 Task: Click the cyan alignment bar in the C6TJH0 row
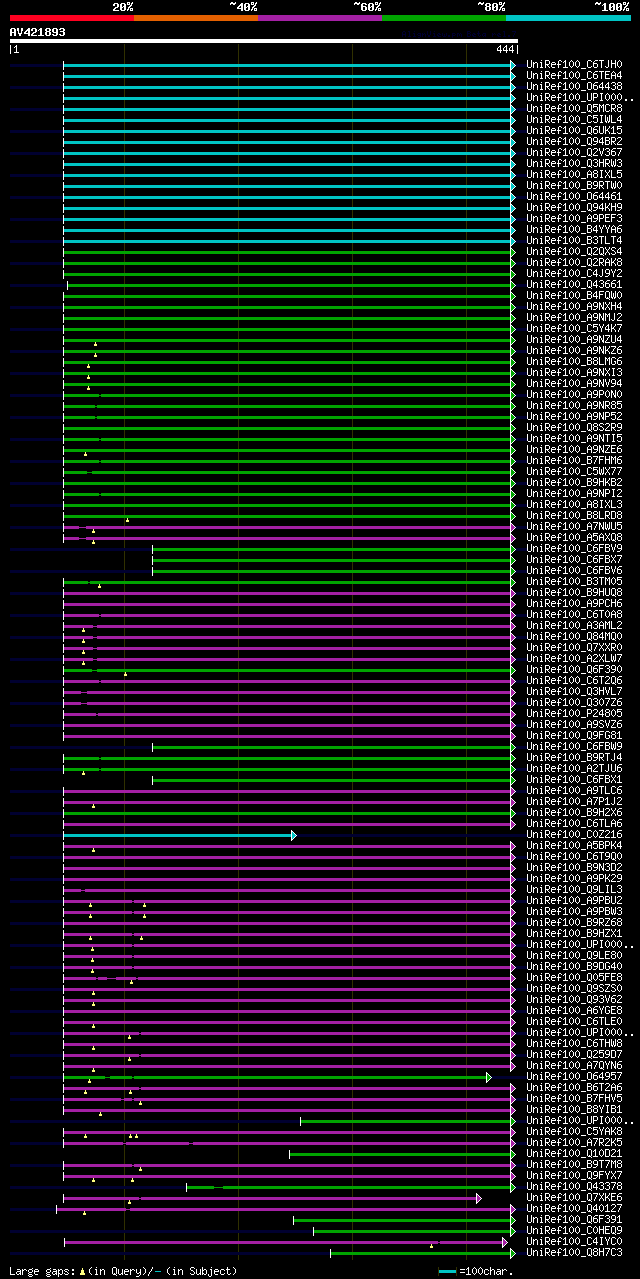[x=289, y=64]
